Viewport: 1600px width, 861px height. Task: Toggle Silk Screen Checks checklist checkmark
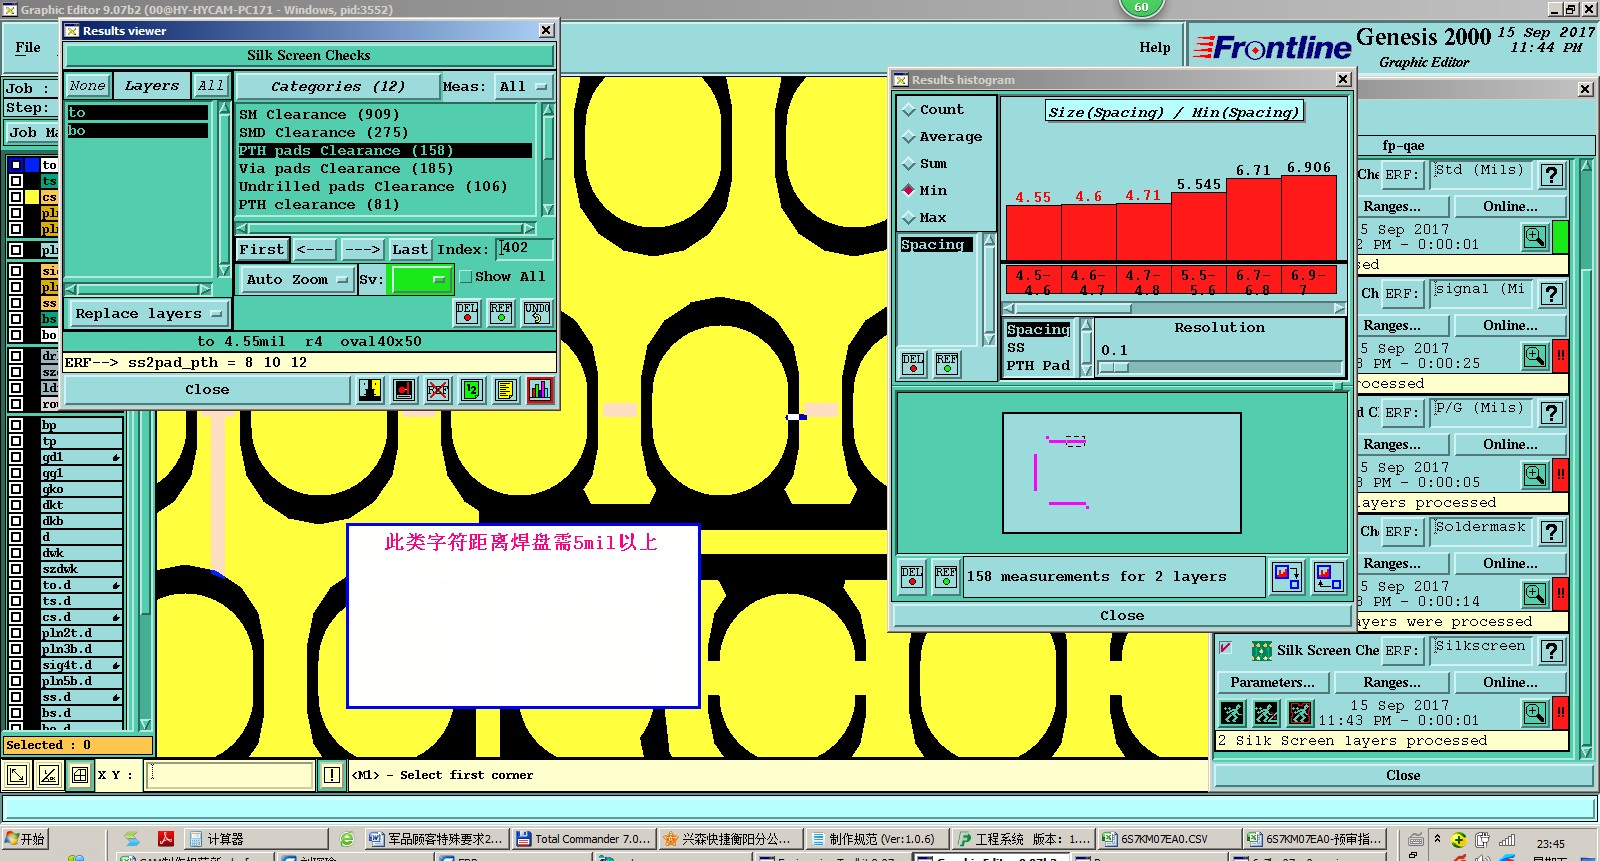pos(1226,649)
